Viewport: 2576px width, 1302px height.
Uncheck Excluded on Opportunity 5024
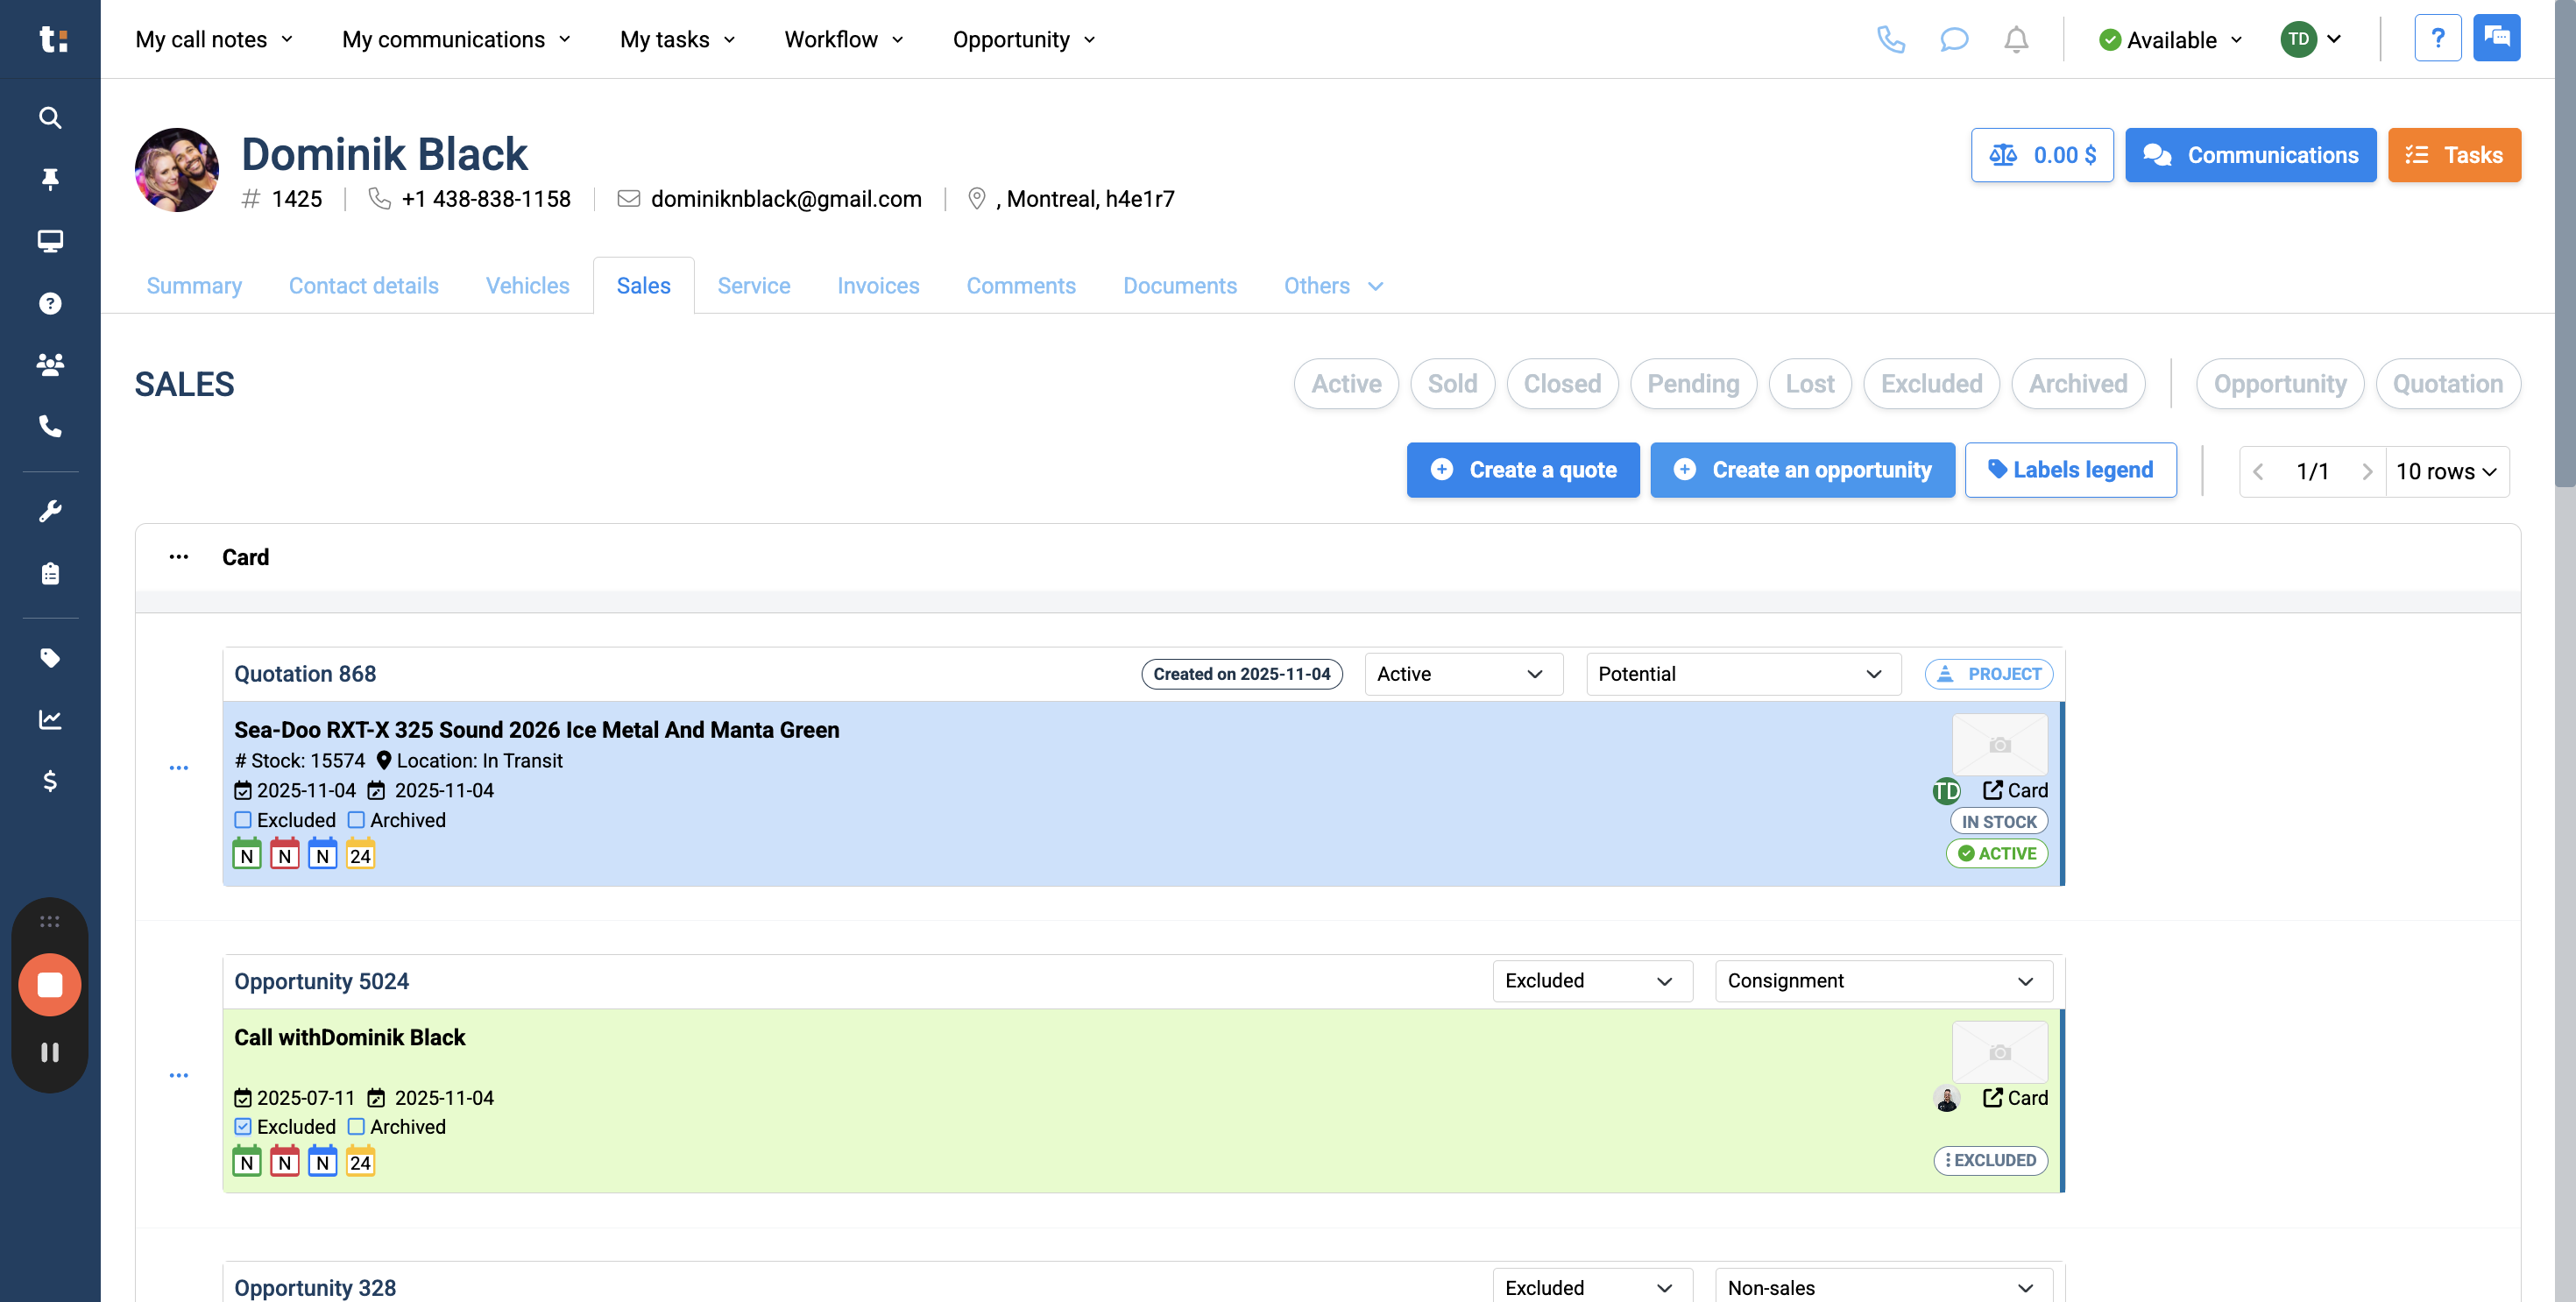pyautogui.click(x=243, y=1127)
